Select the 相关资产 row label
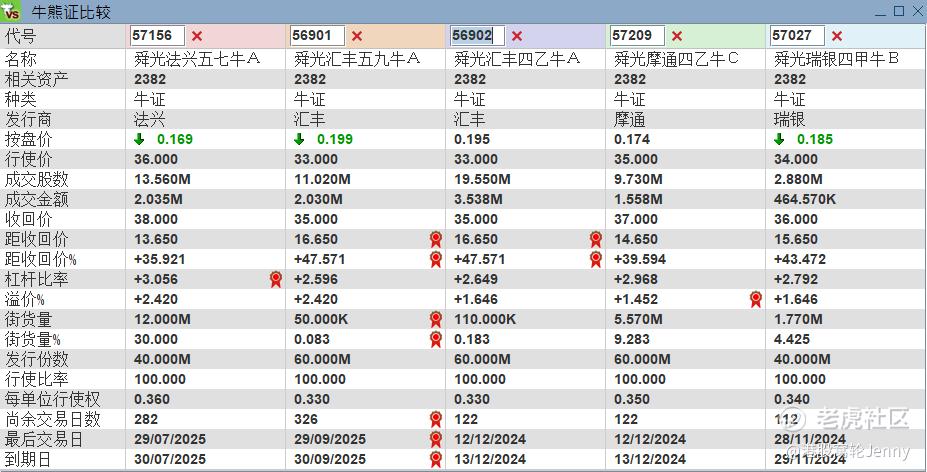 (x=37, y=79)
